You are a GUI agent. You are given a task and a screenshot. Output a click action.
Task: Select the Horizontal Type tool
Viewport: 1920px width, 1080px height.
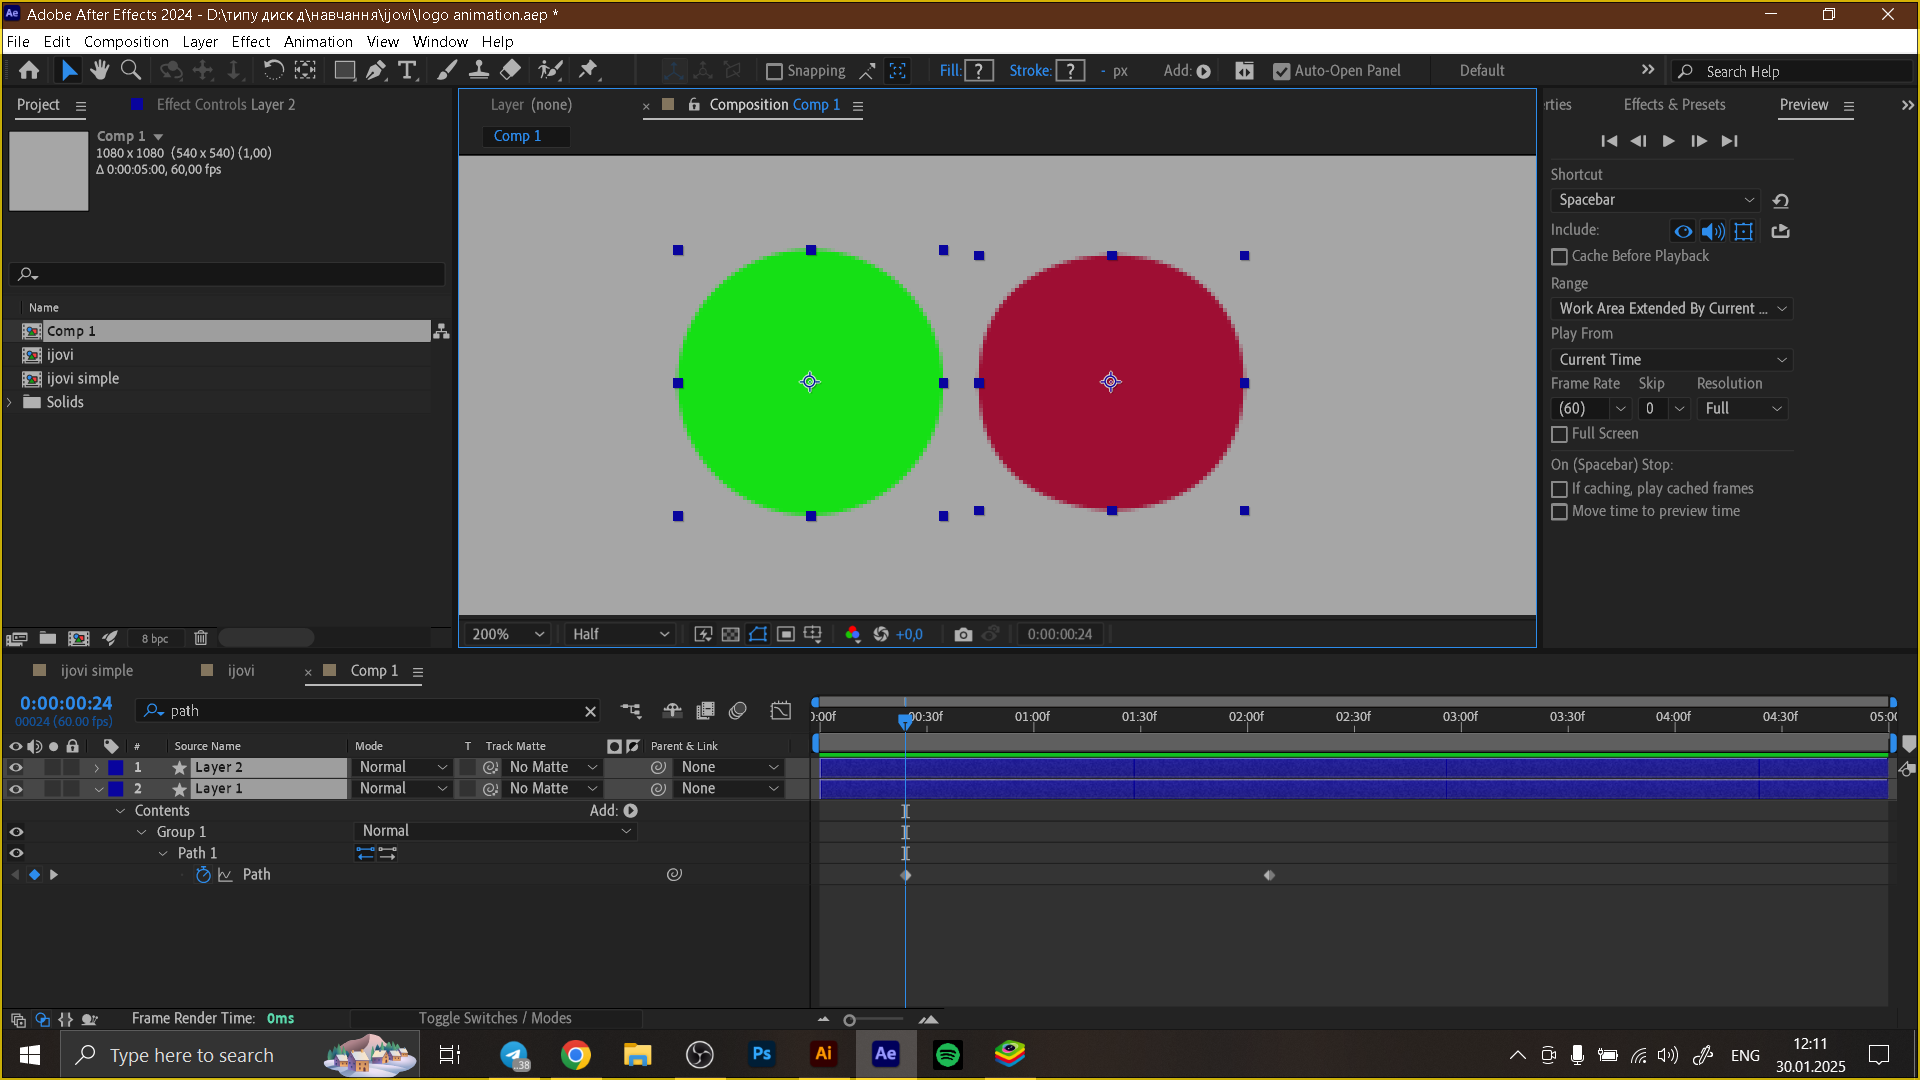click(407, 70)
